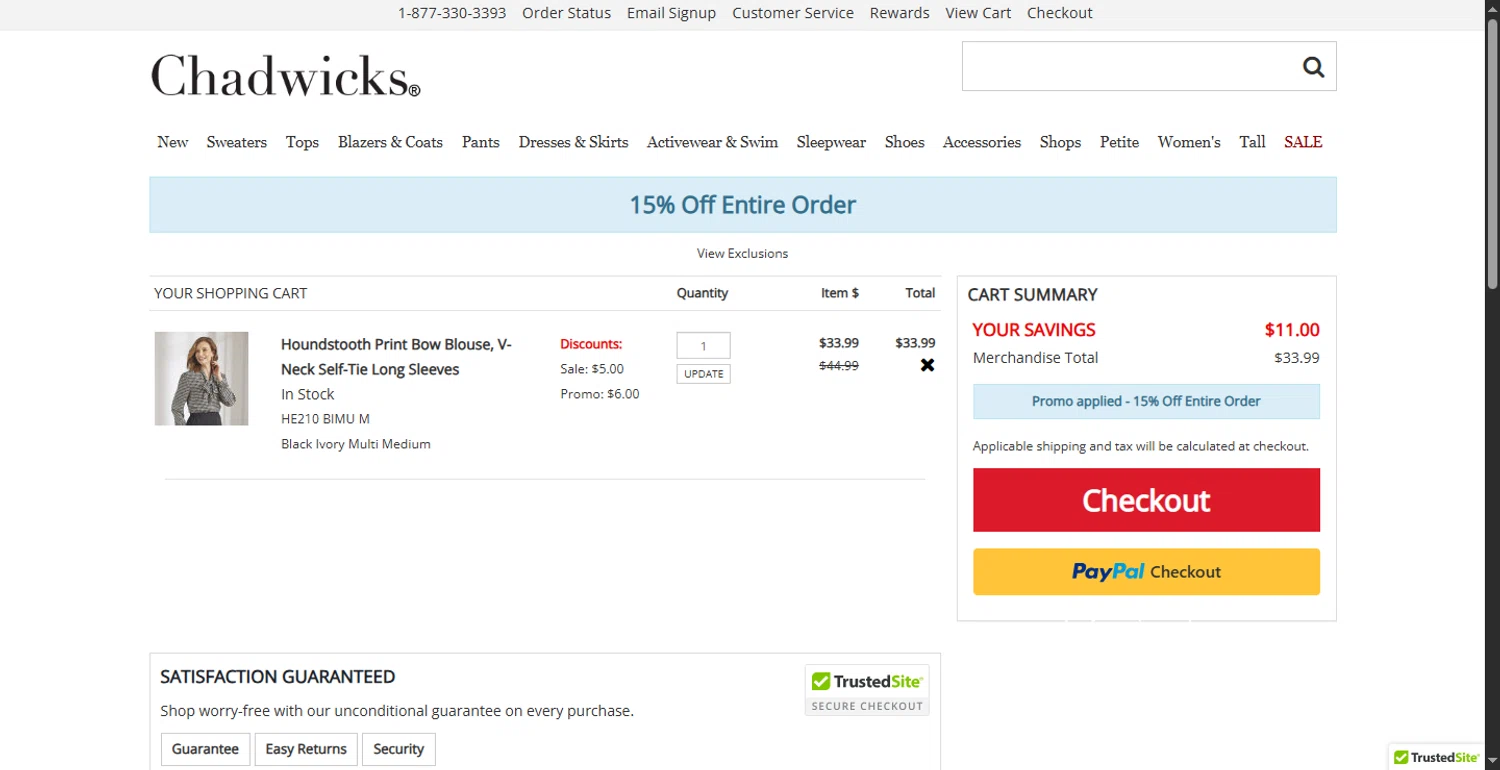Click the TrustedSite Secure Checkout badge
1500x770 pixels.
[x=867, y=690]
